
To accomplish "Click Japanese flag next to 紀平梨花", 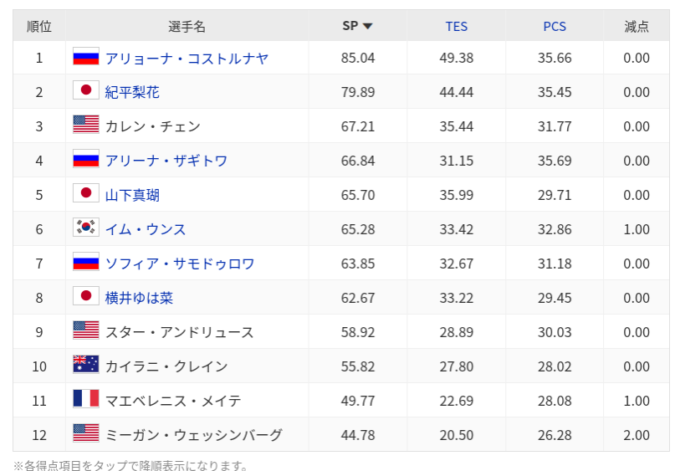I will coord(86,91).
